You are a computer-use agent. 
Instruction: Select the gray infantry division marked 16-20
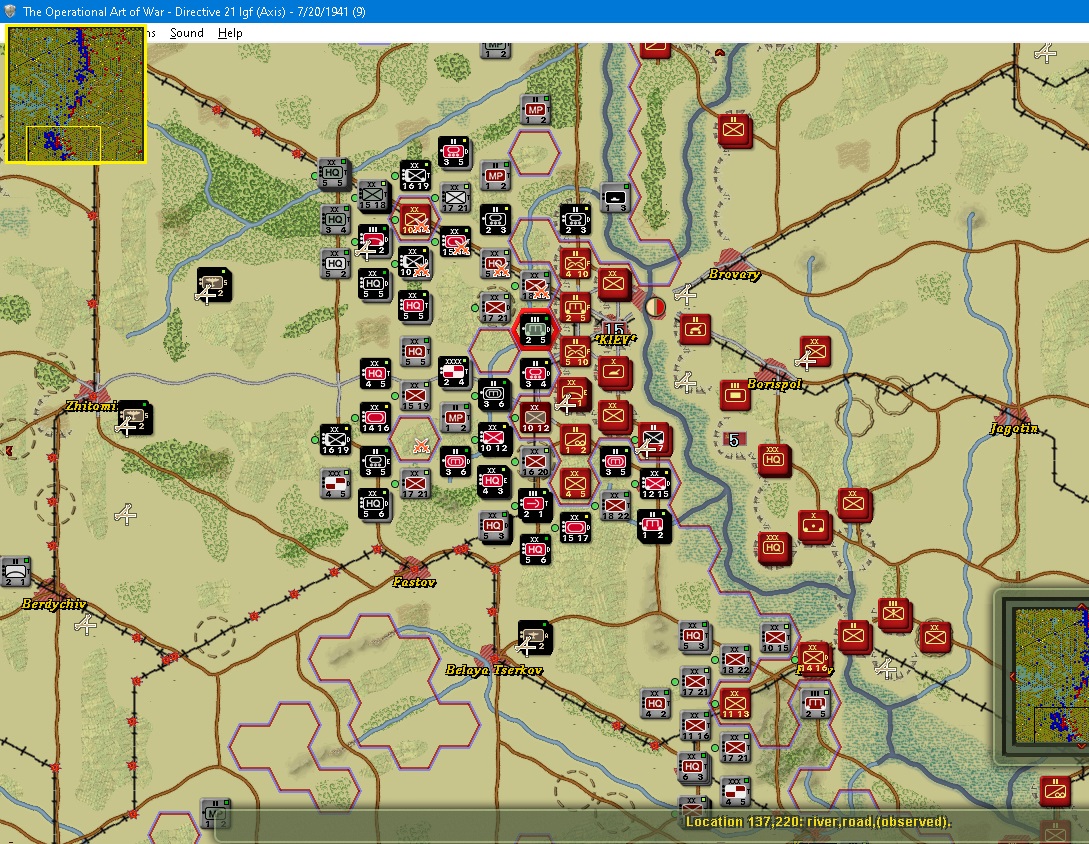coord(535,462)
